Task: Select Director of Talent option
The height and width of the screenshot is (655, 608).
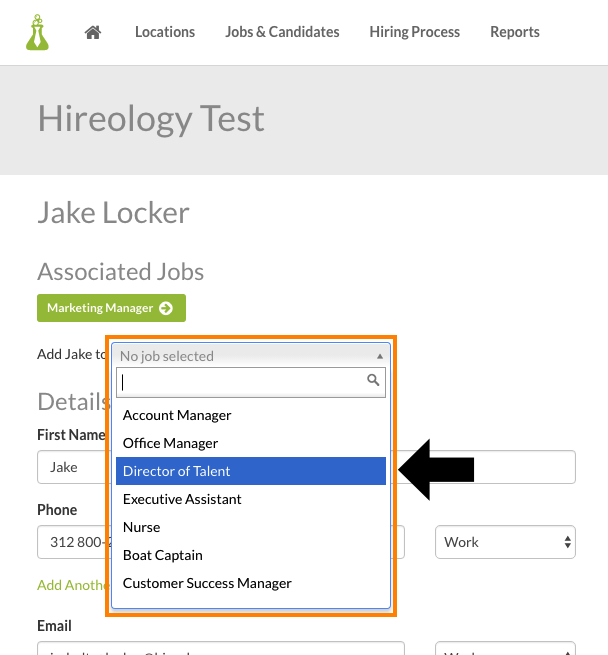Action: coord(251,471)
